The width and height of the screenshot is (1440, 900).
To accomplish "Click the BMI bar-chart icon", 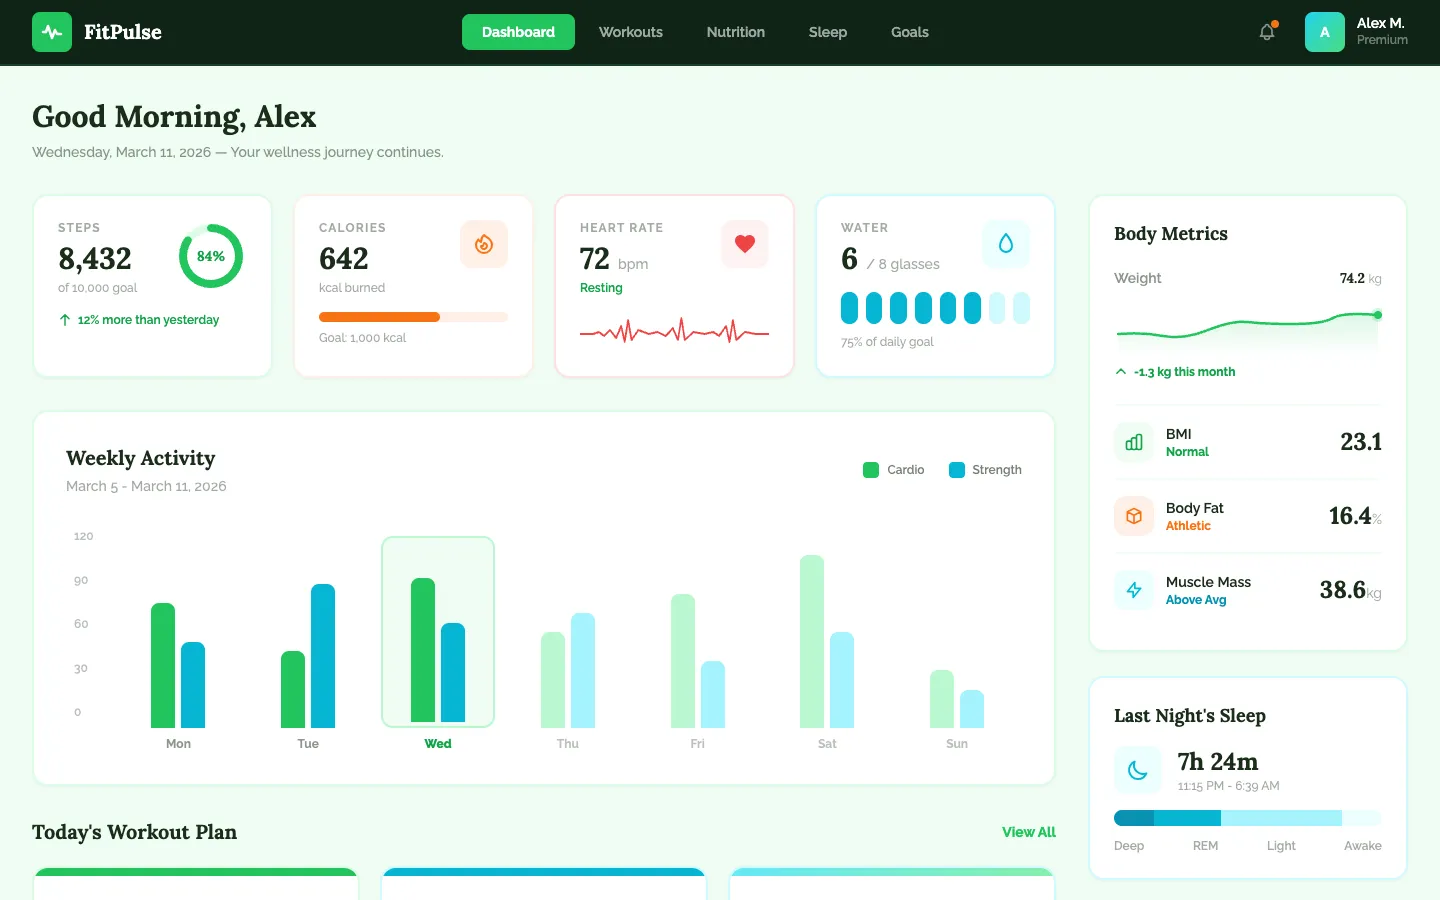I will [x=1133, y=441].
